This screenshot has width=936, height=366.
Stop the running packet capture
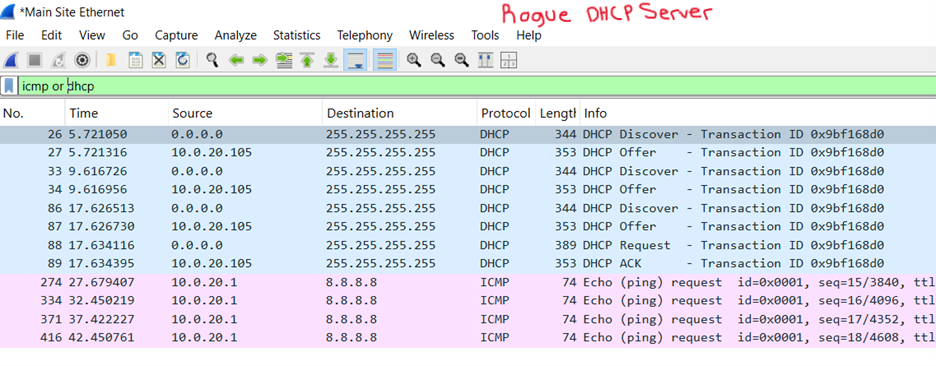pyautogui.click(x=35, y=60)
